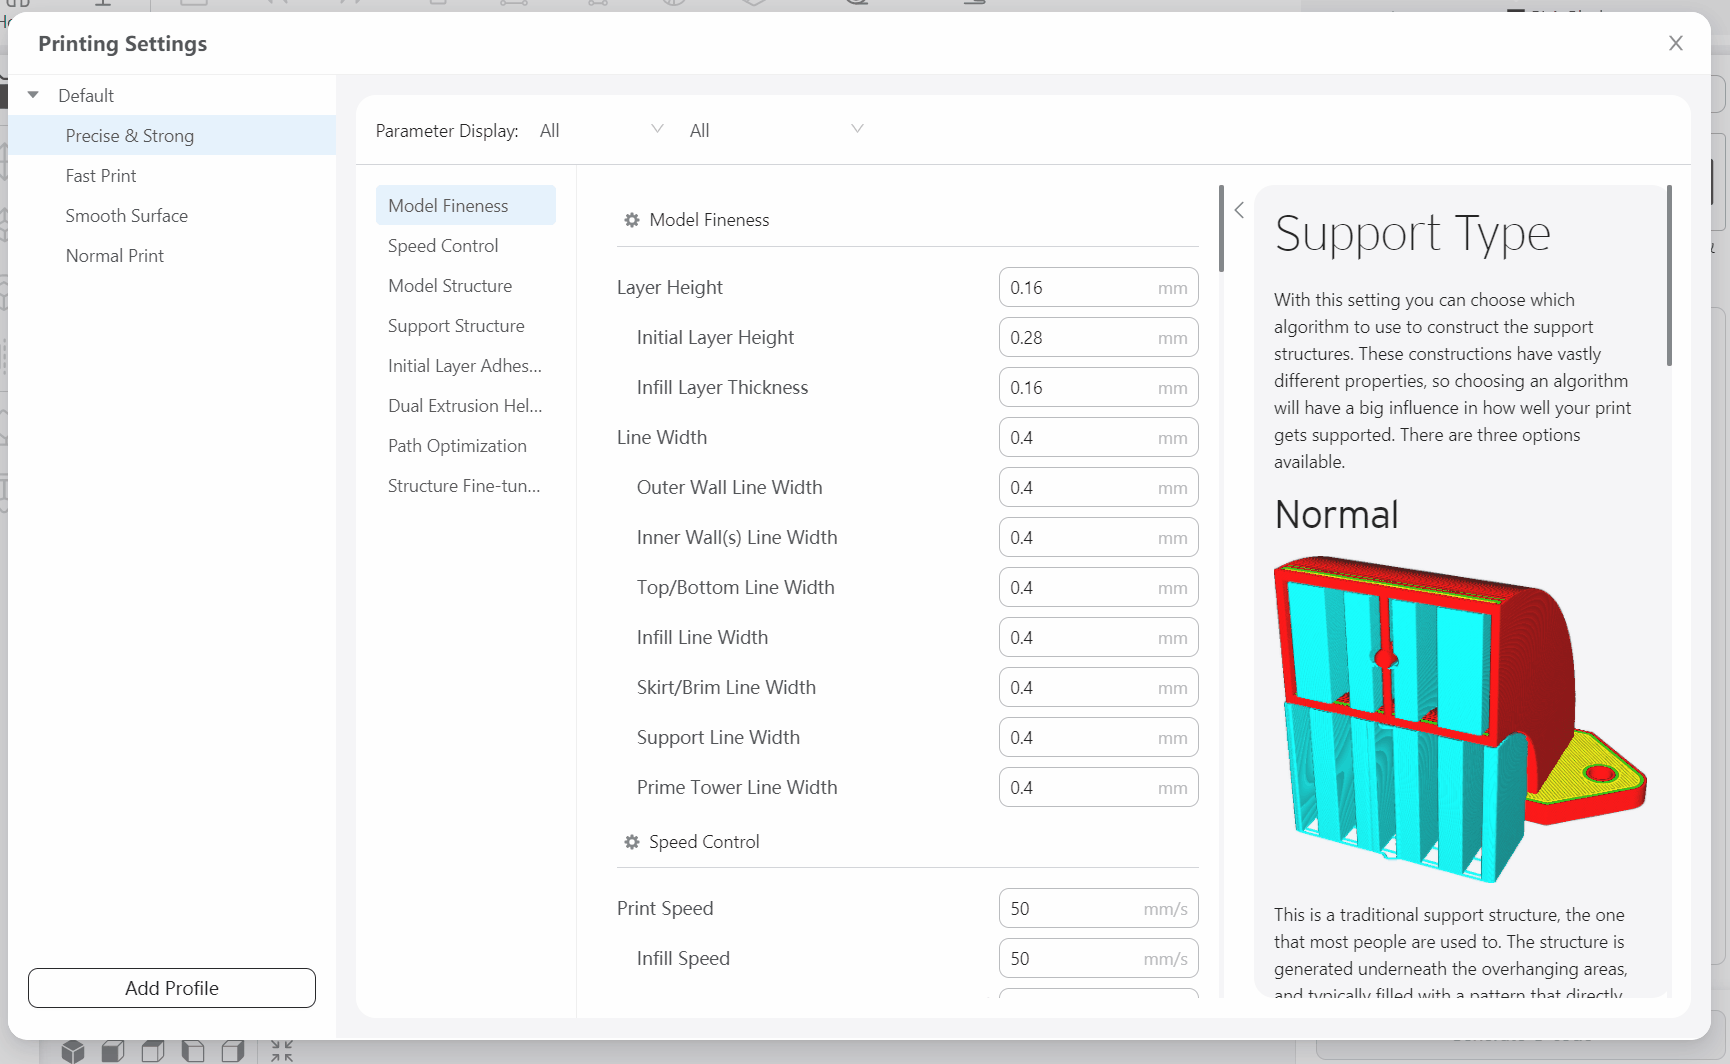This screenshot has width=1730, height=1064.
Task: Select Precise & Strong profile
Action: (x=172, y=135)
